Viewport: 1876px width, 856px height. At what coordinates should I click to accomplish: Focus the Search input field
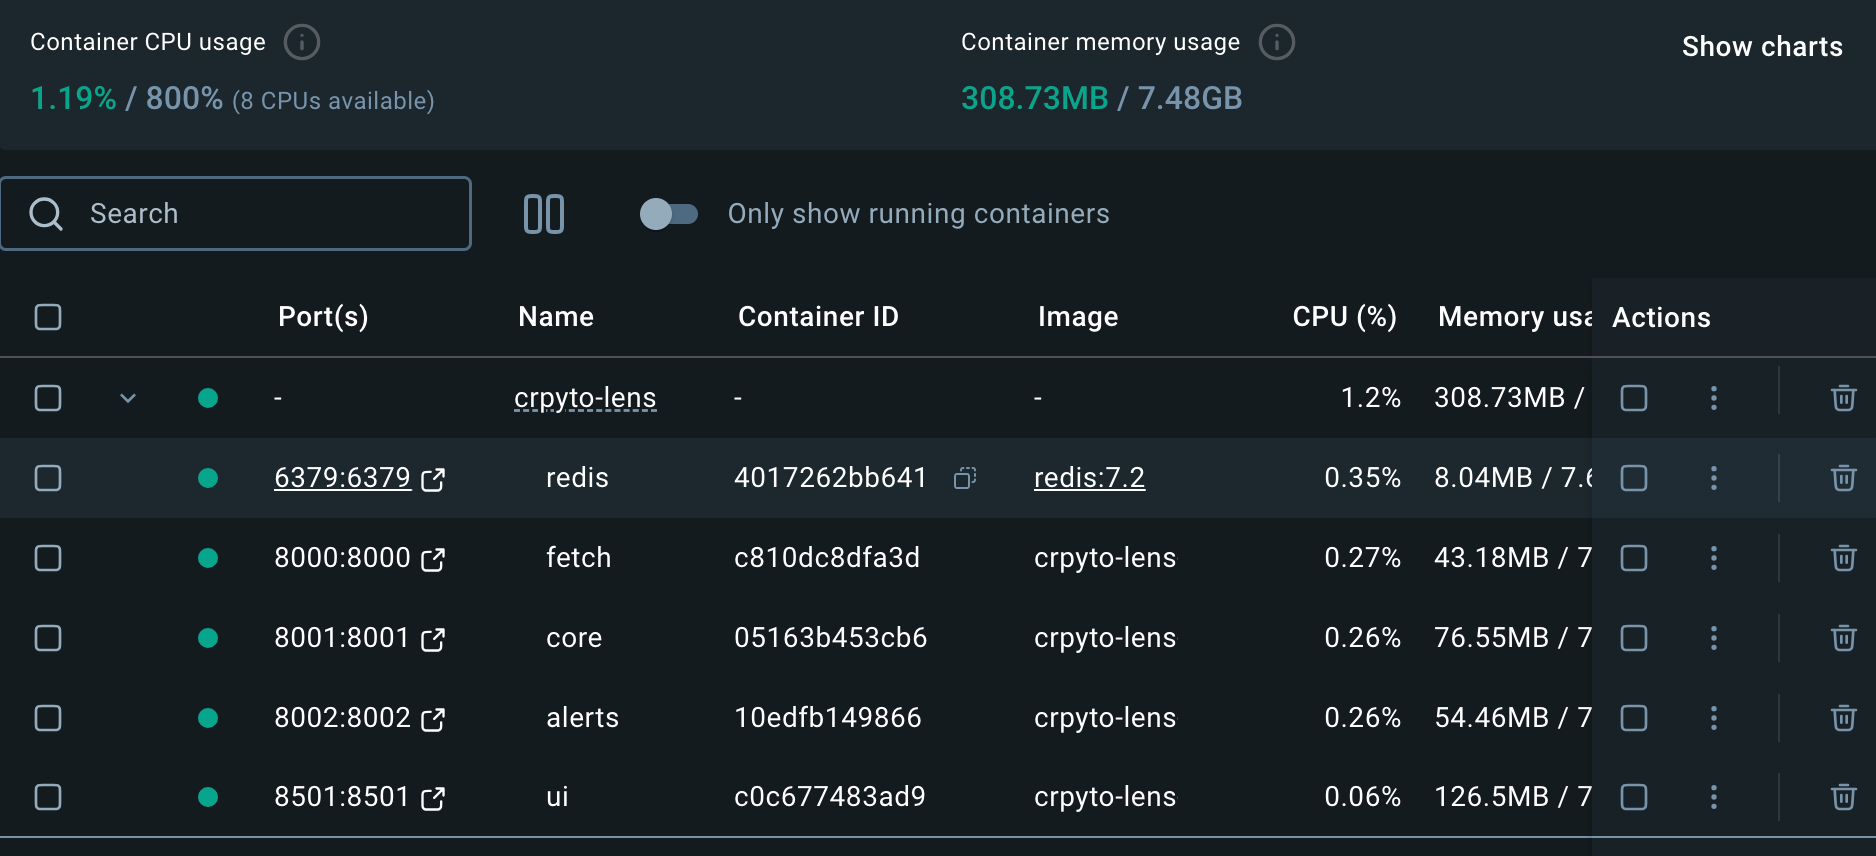point(236,214)
